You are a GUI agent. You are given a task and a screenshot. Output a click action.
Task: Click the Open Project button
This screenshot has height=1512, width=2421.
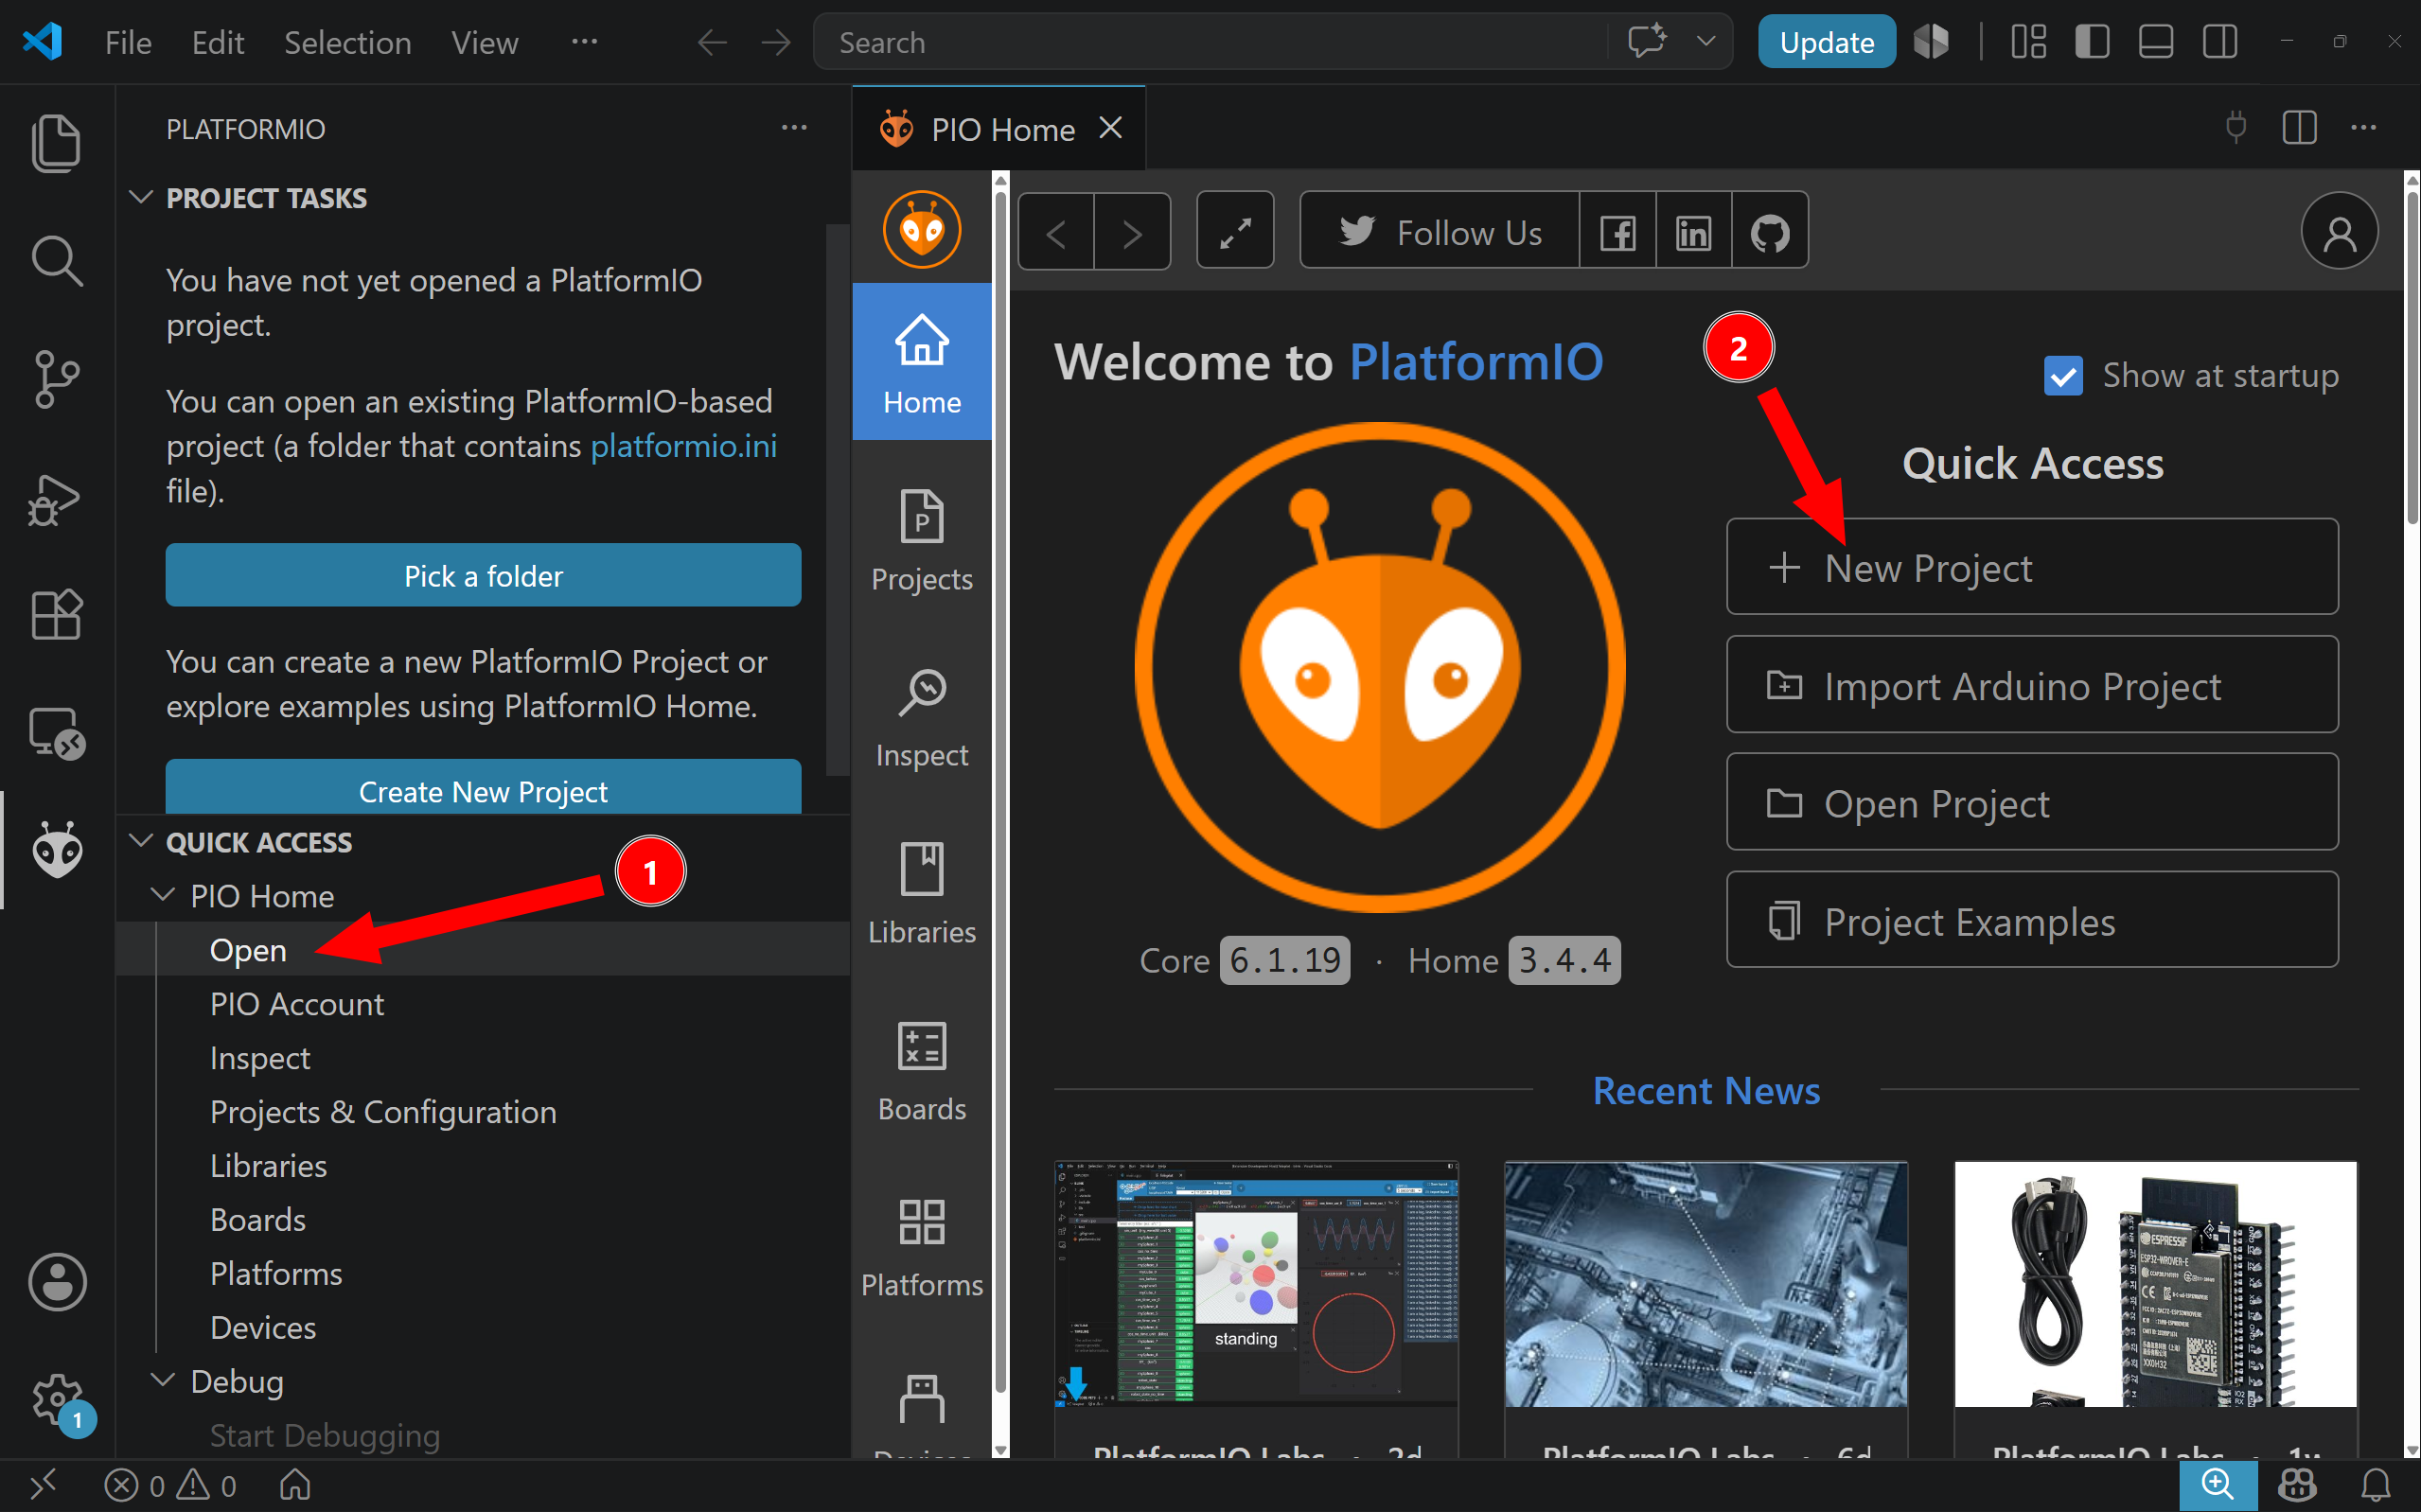pyautogui.click(x=2031, y=802)
